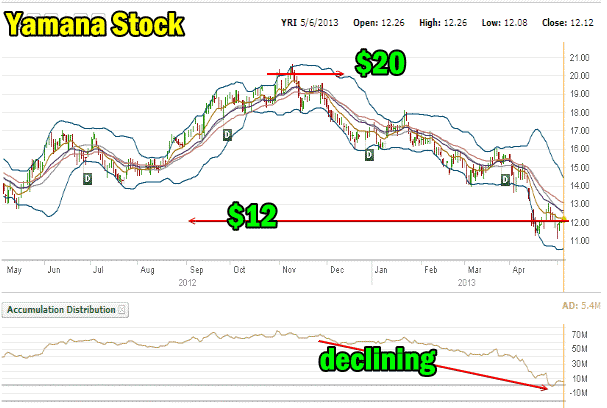Image resolution: width=607 pixels, height=408 pixels.
Task: Click the 18.00 price axis label
Action: coord(580,113)
